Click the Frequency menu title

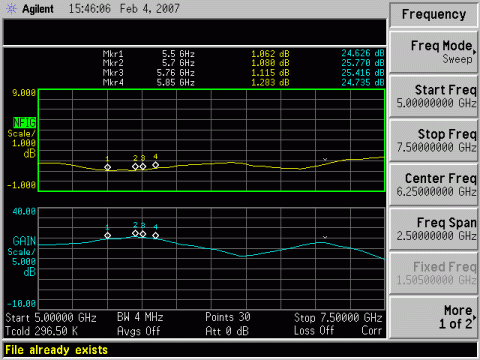tap(434, 14)
